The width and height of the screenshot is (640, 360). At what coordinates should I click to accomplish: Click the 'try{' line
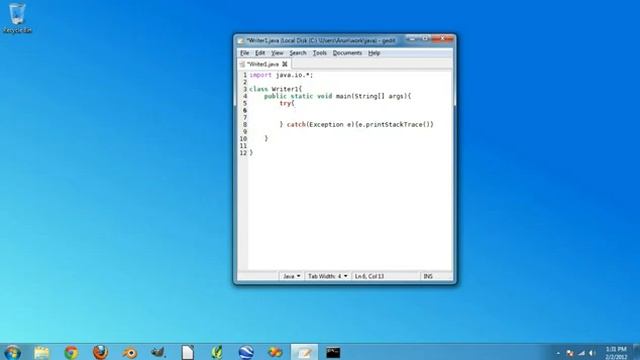[287, 103]
